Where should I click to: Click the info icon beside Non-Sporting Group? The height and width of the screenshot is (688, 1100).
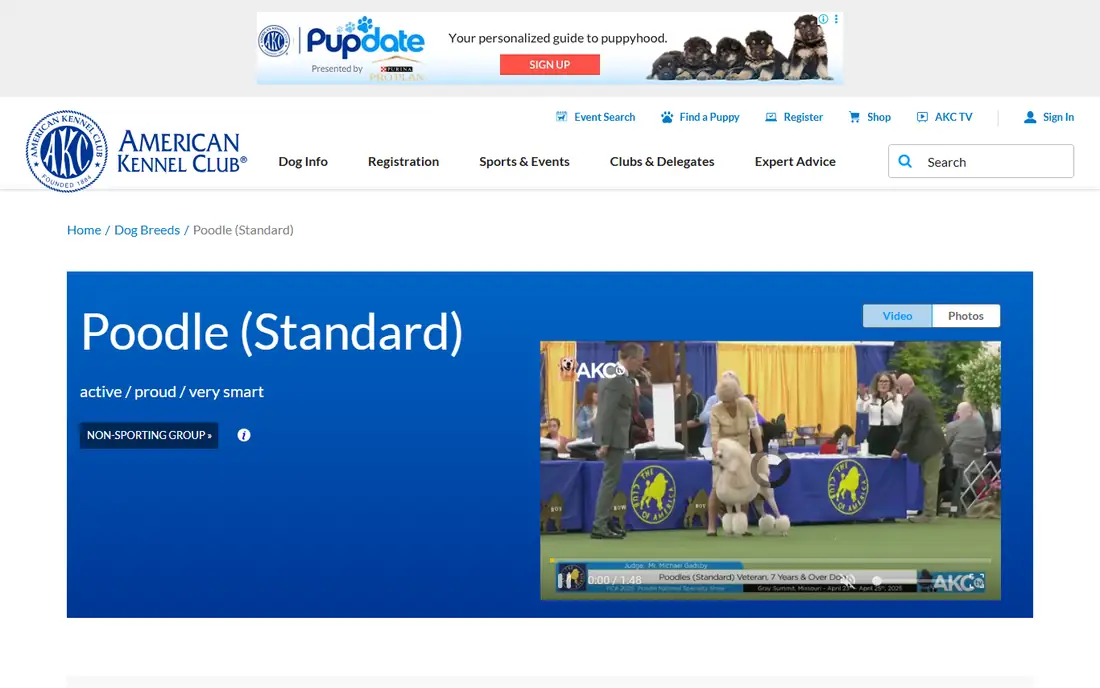(243, 436)
